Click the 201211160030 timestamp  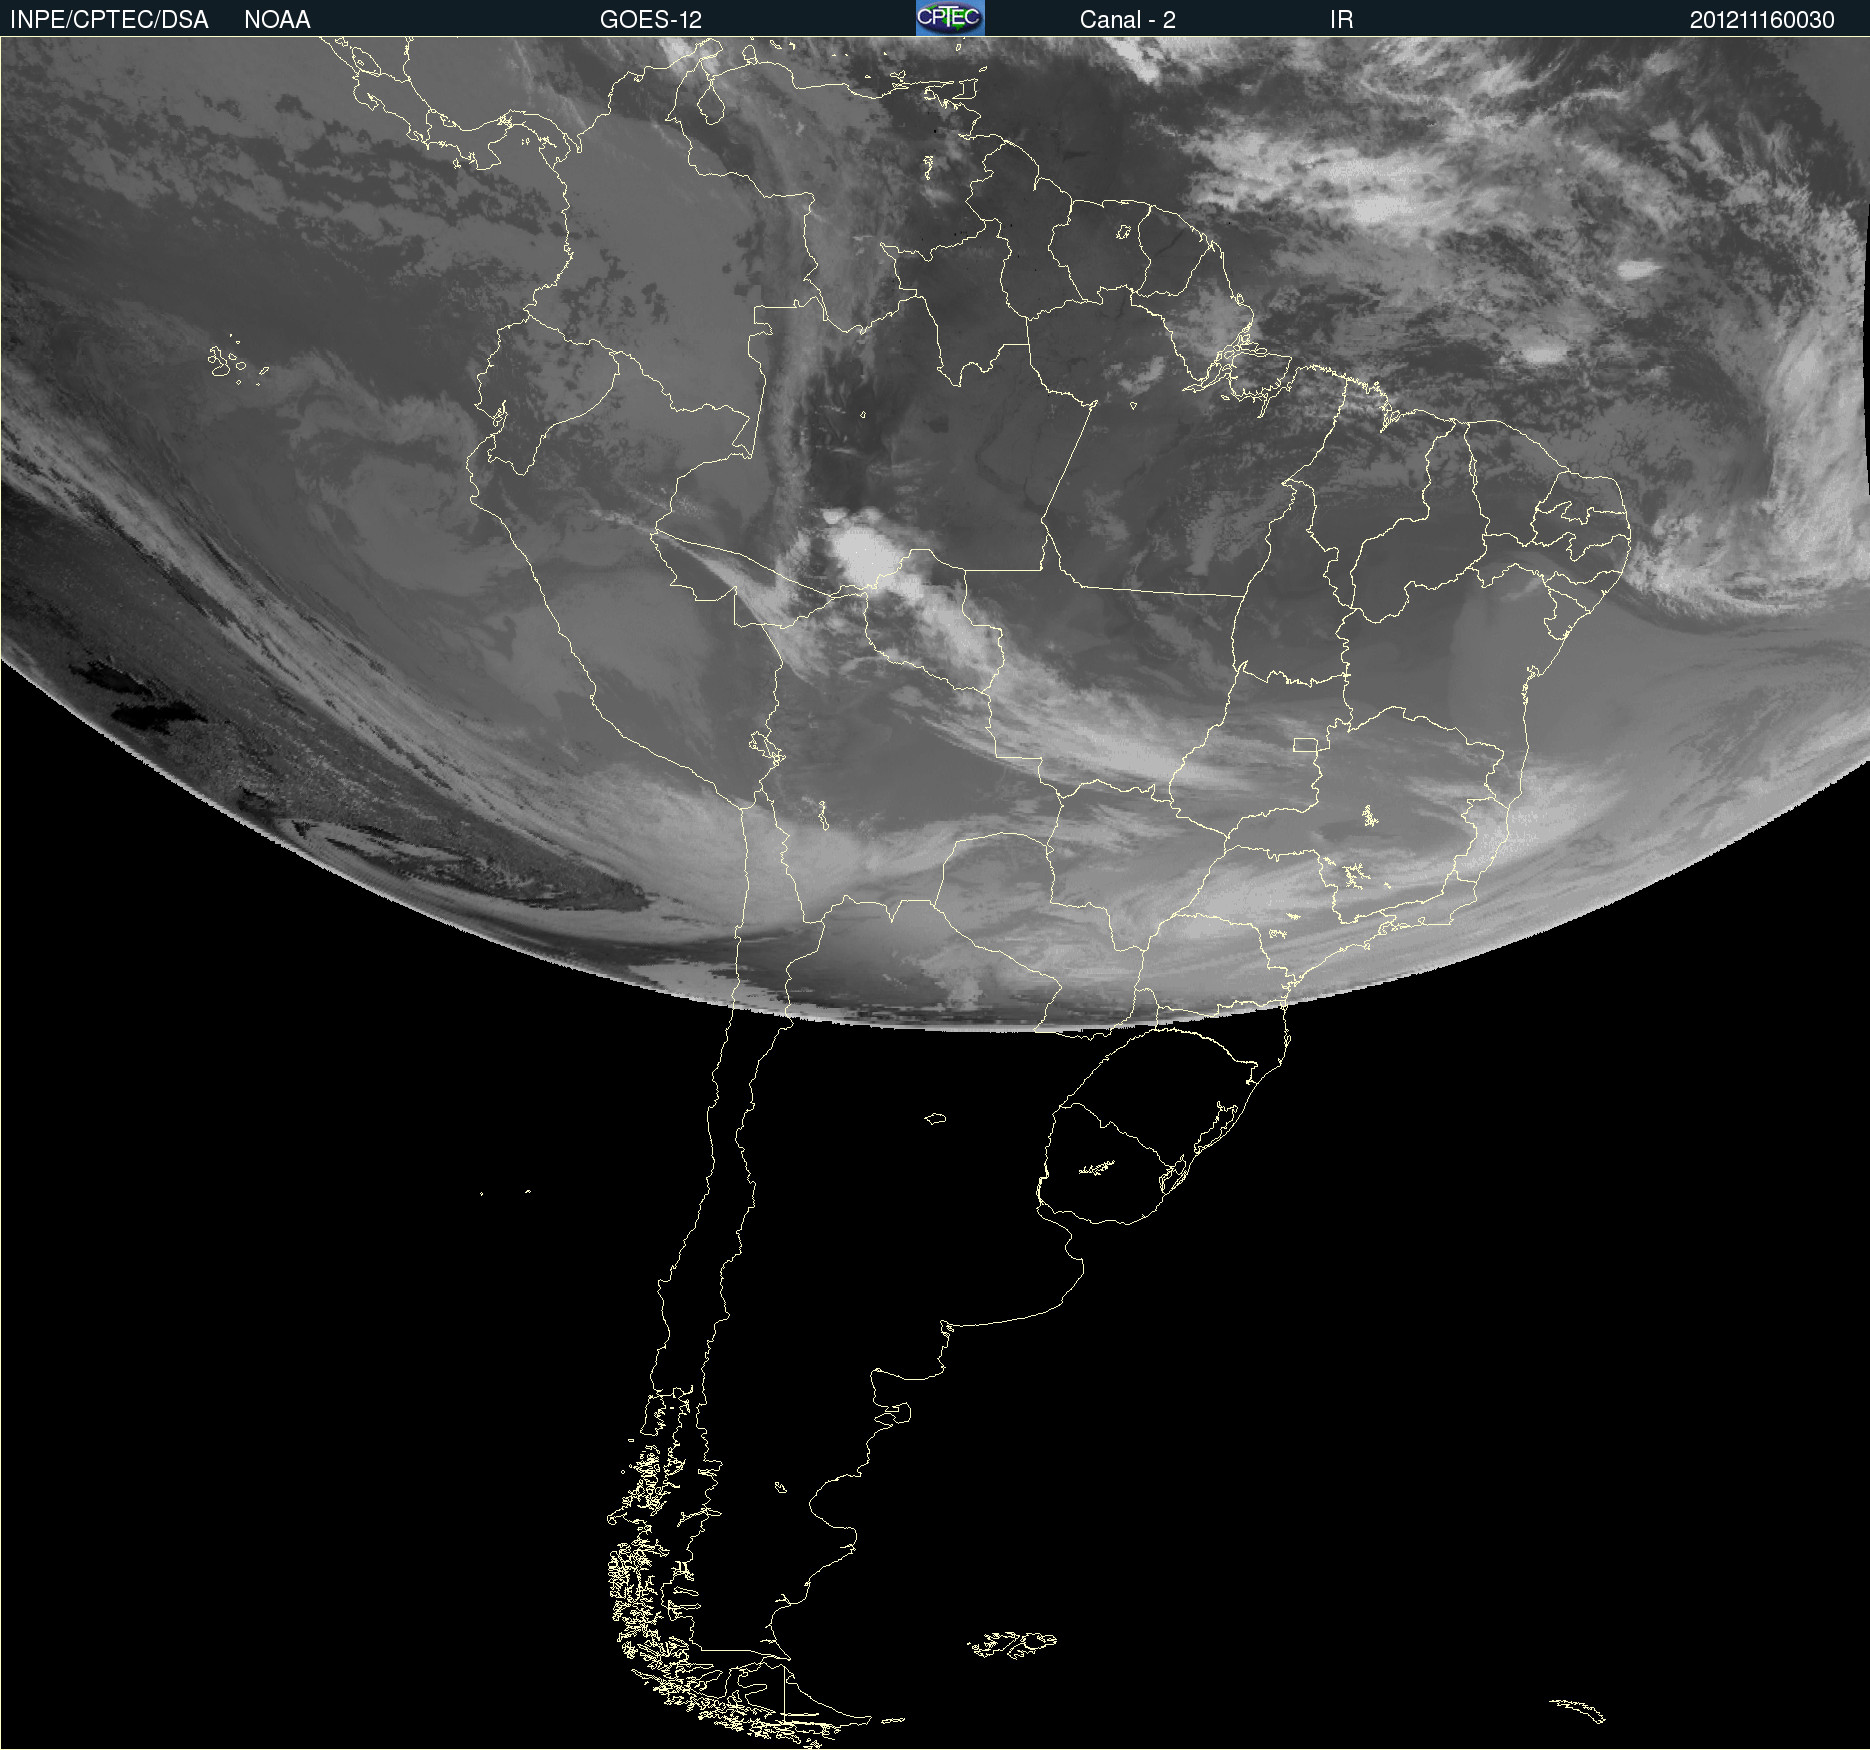[x=1762, y=20]
